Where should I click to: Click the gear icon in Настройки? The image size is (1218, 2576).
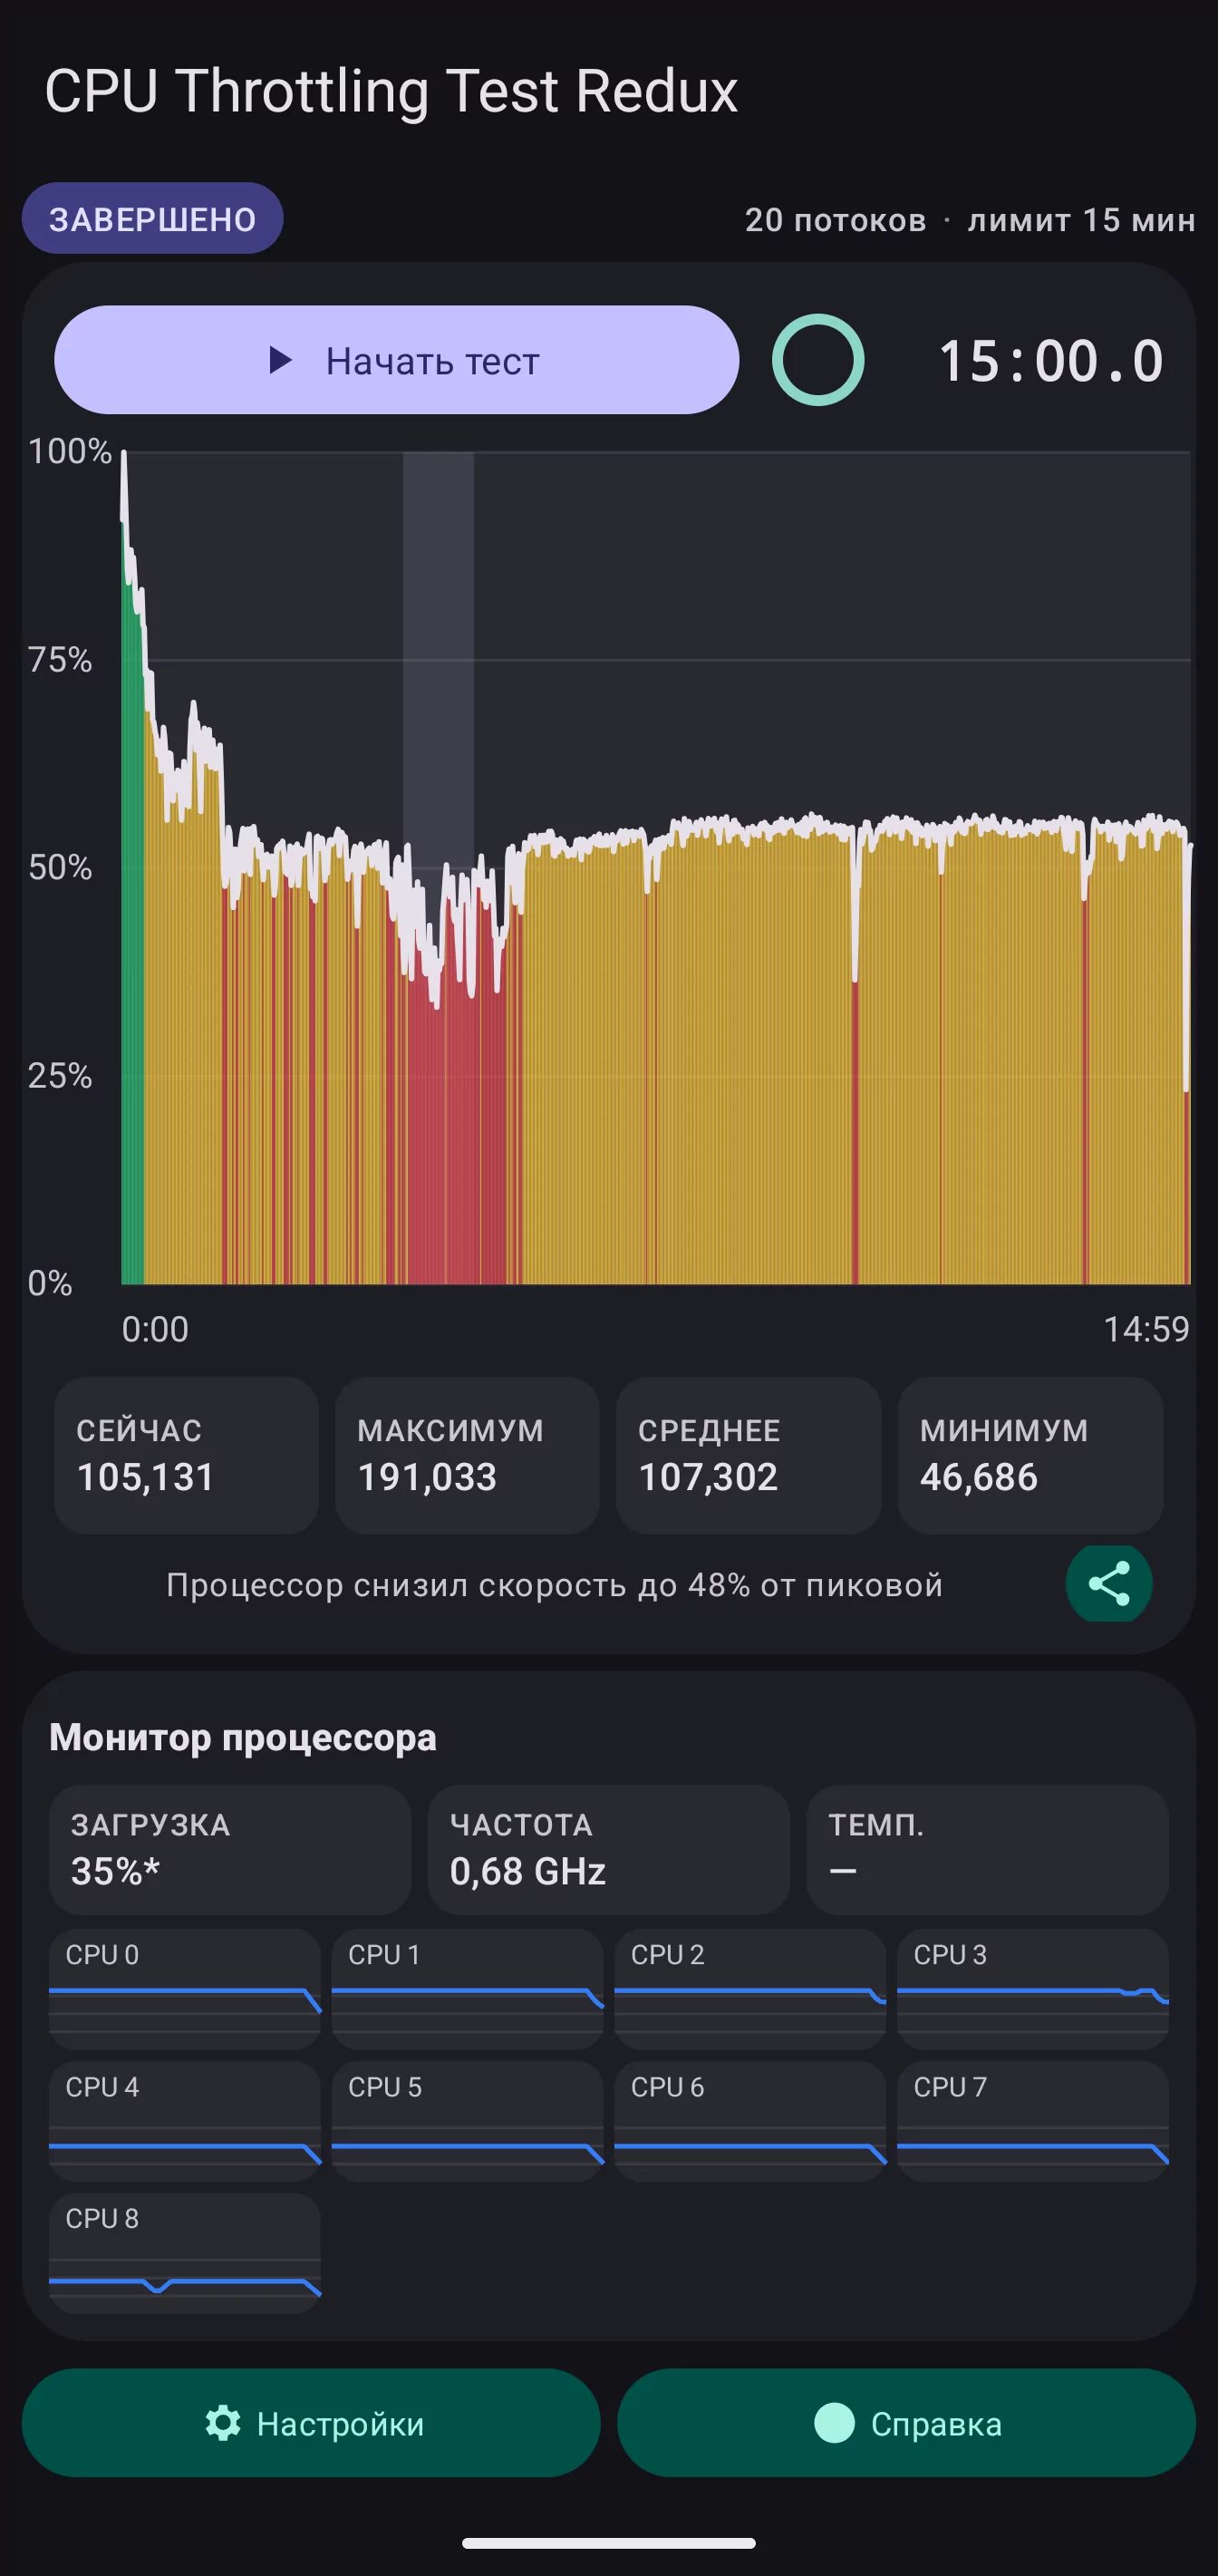pos(223,2423)
